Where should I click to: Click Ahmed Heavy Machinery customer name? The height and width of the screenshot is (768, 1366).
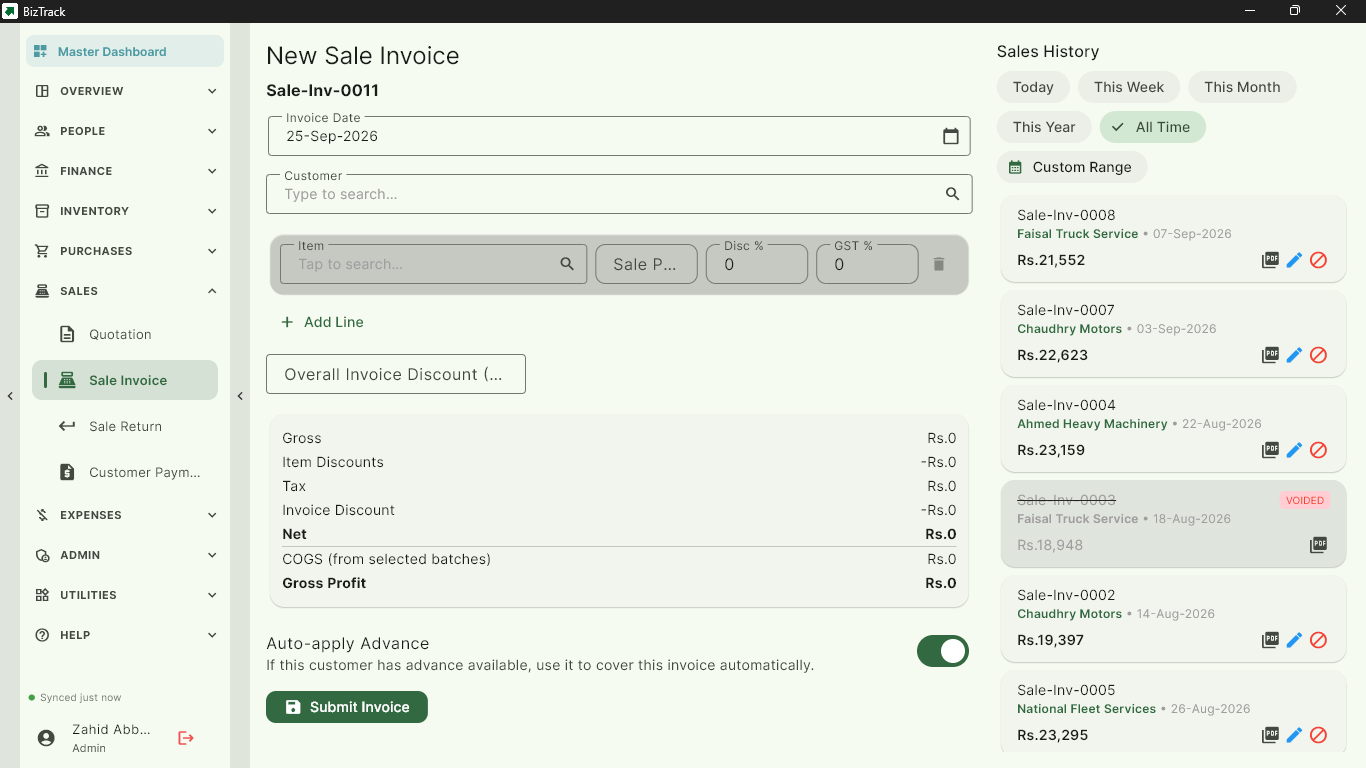[x=1092, y=424]
